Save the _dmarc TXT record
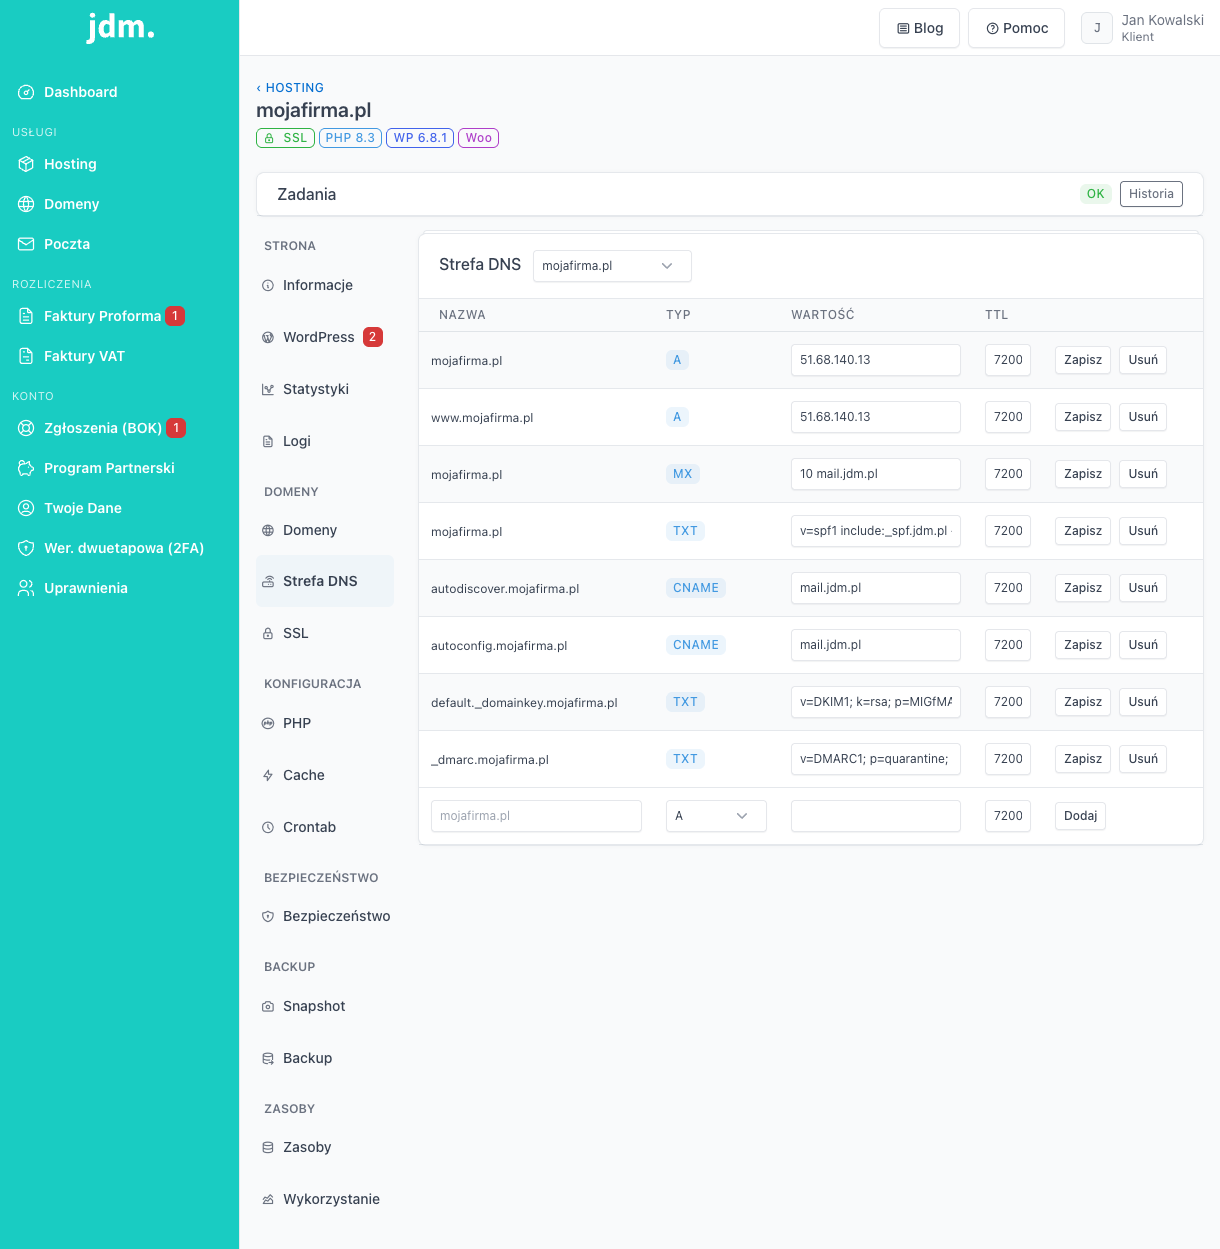1220x1249 pixels. point(1083,759)
